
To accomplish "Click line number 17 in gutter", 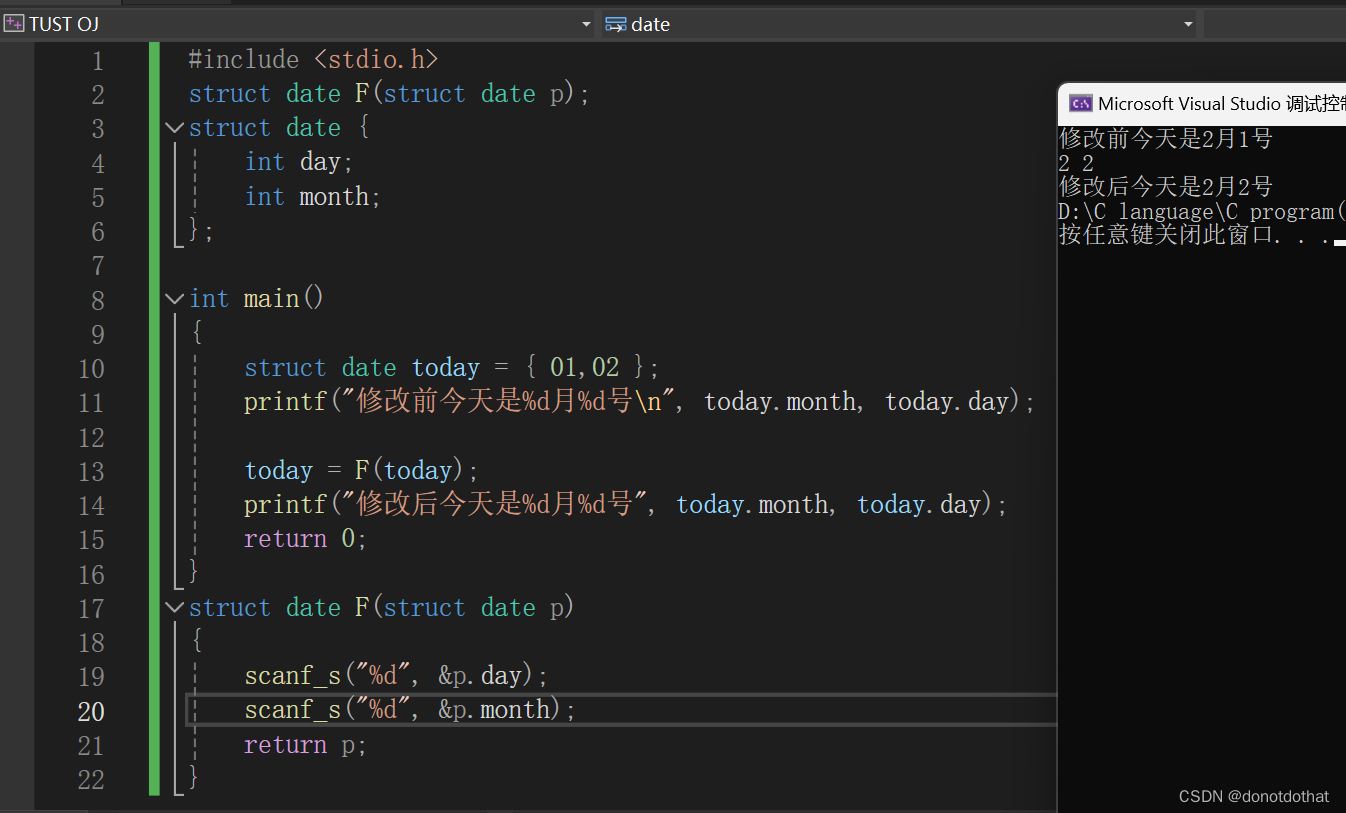I will pyautogui.click(x=91, y=609).
